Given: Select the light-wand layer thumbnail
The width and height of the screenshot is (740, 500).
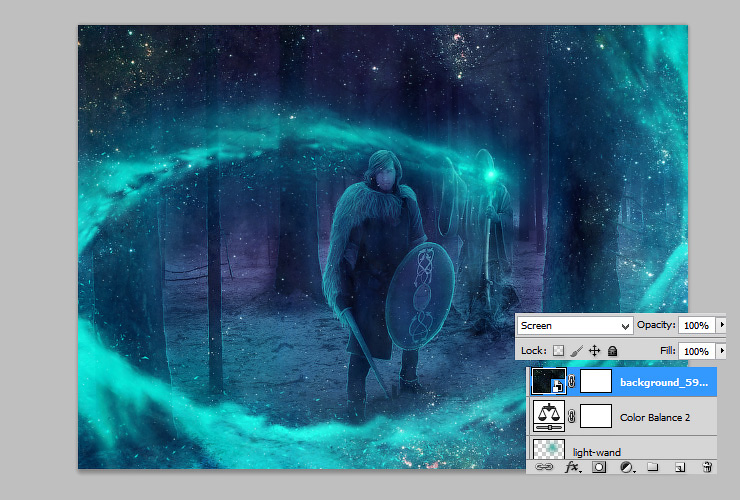Looking at the screenshot, I should click(549, 449).
